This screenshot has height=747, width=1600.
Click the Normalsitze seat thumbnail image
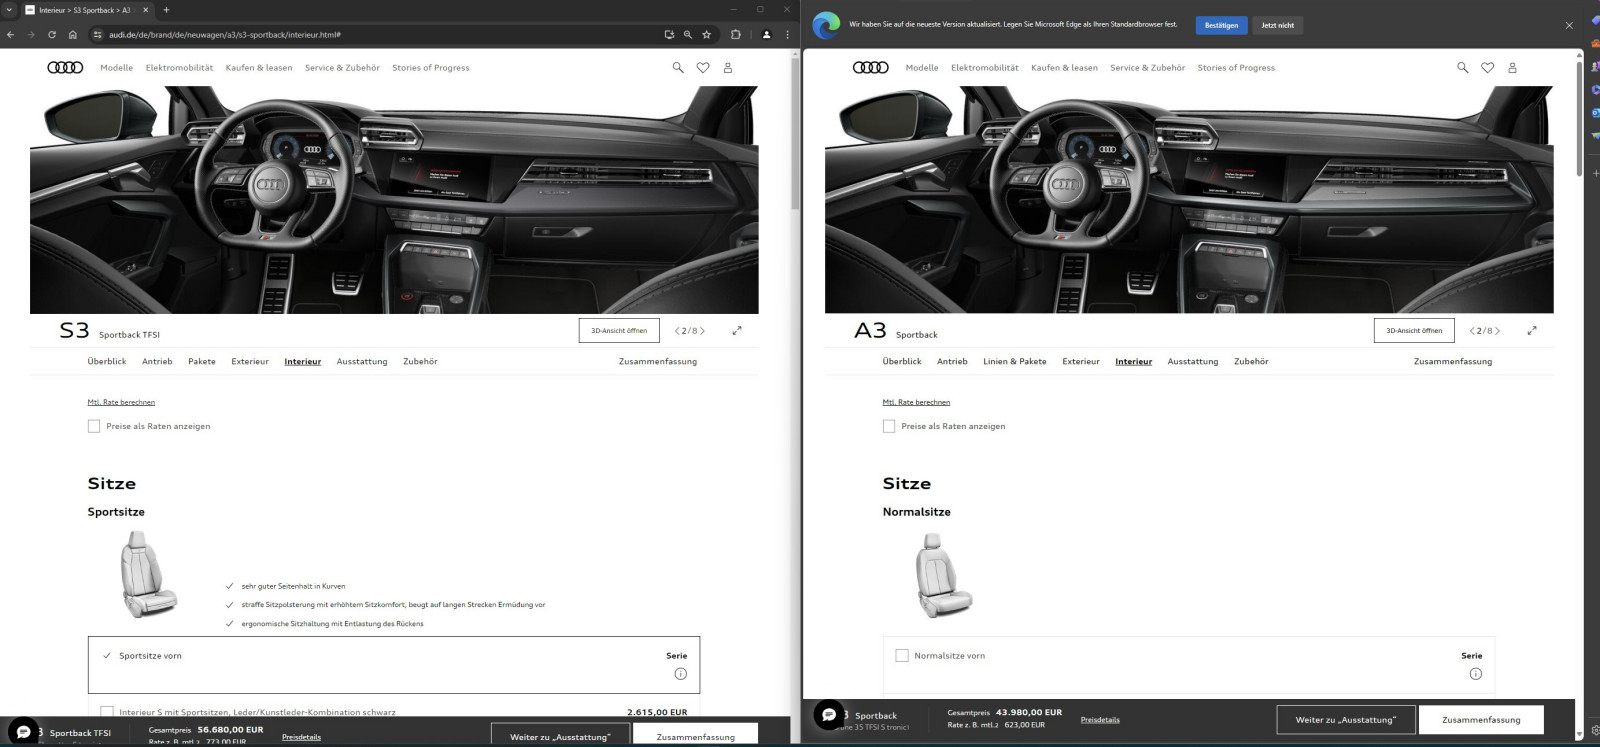pos(944,575)
